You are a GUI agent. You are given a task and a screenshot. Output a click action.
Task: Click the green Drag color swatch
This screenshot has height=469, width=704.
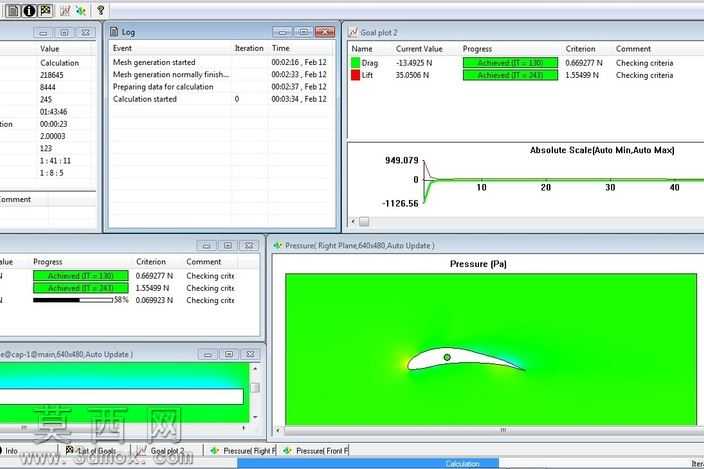pos(356,63)
